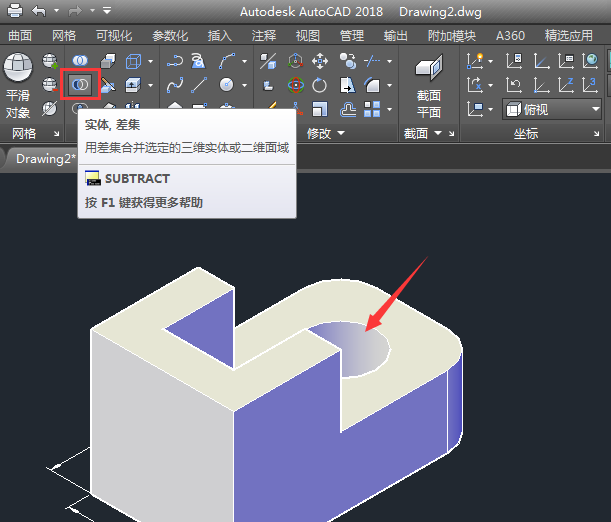611x522 pixels.
Task: Click the Subtract solid tool icon
Action: [x=79, y=85]
